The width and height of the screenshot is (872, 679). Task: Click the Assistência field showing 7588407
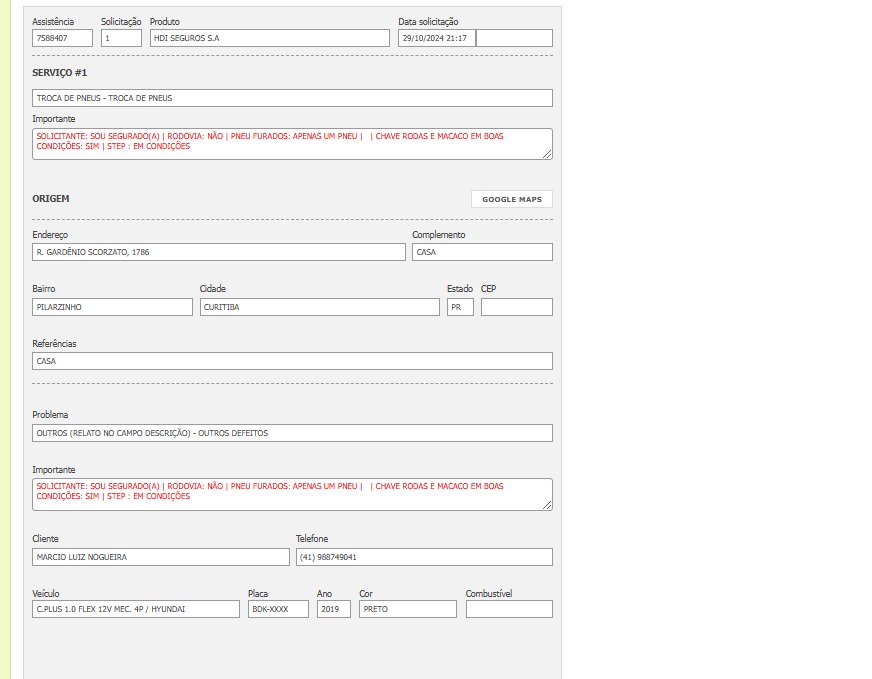pyautogui.click(x=62, y=38)
